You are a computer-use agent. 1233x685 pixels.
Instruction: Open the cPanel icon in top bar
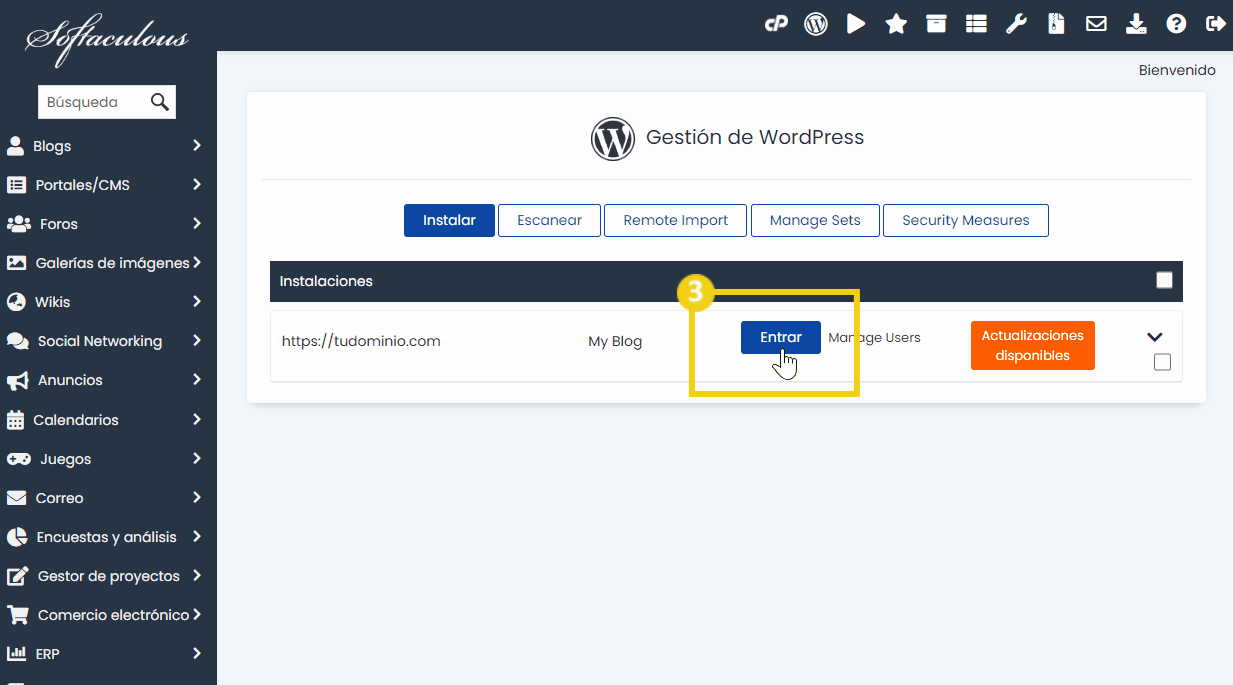(x=776, y=24)
